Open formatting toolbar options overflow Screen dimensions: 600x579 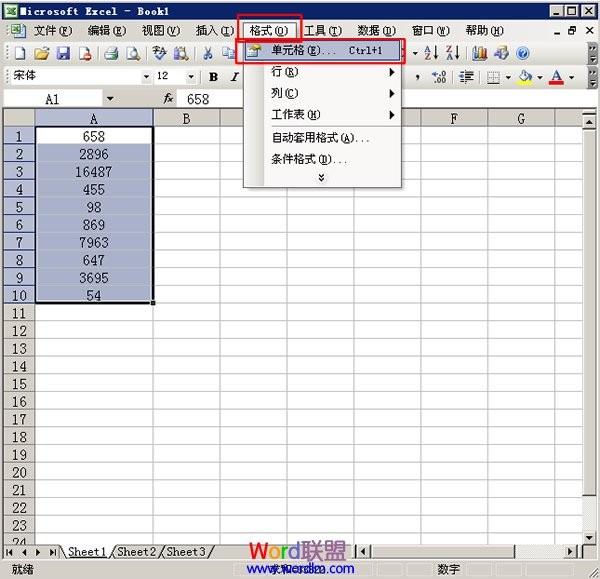[592, 78]
